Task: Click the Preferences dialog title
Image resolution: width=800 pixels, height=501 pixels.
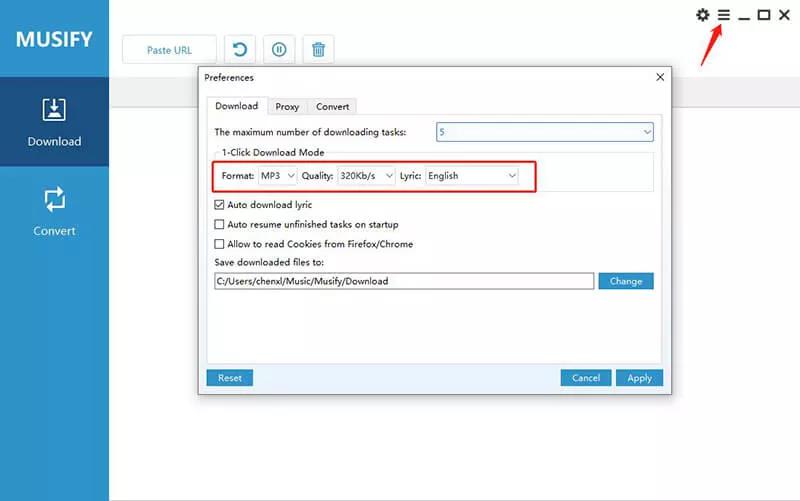Action: pos(229,78)
